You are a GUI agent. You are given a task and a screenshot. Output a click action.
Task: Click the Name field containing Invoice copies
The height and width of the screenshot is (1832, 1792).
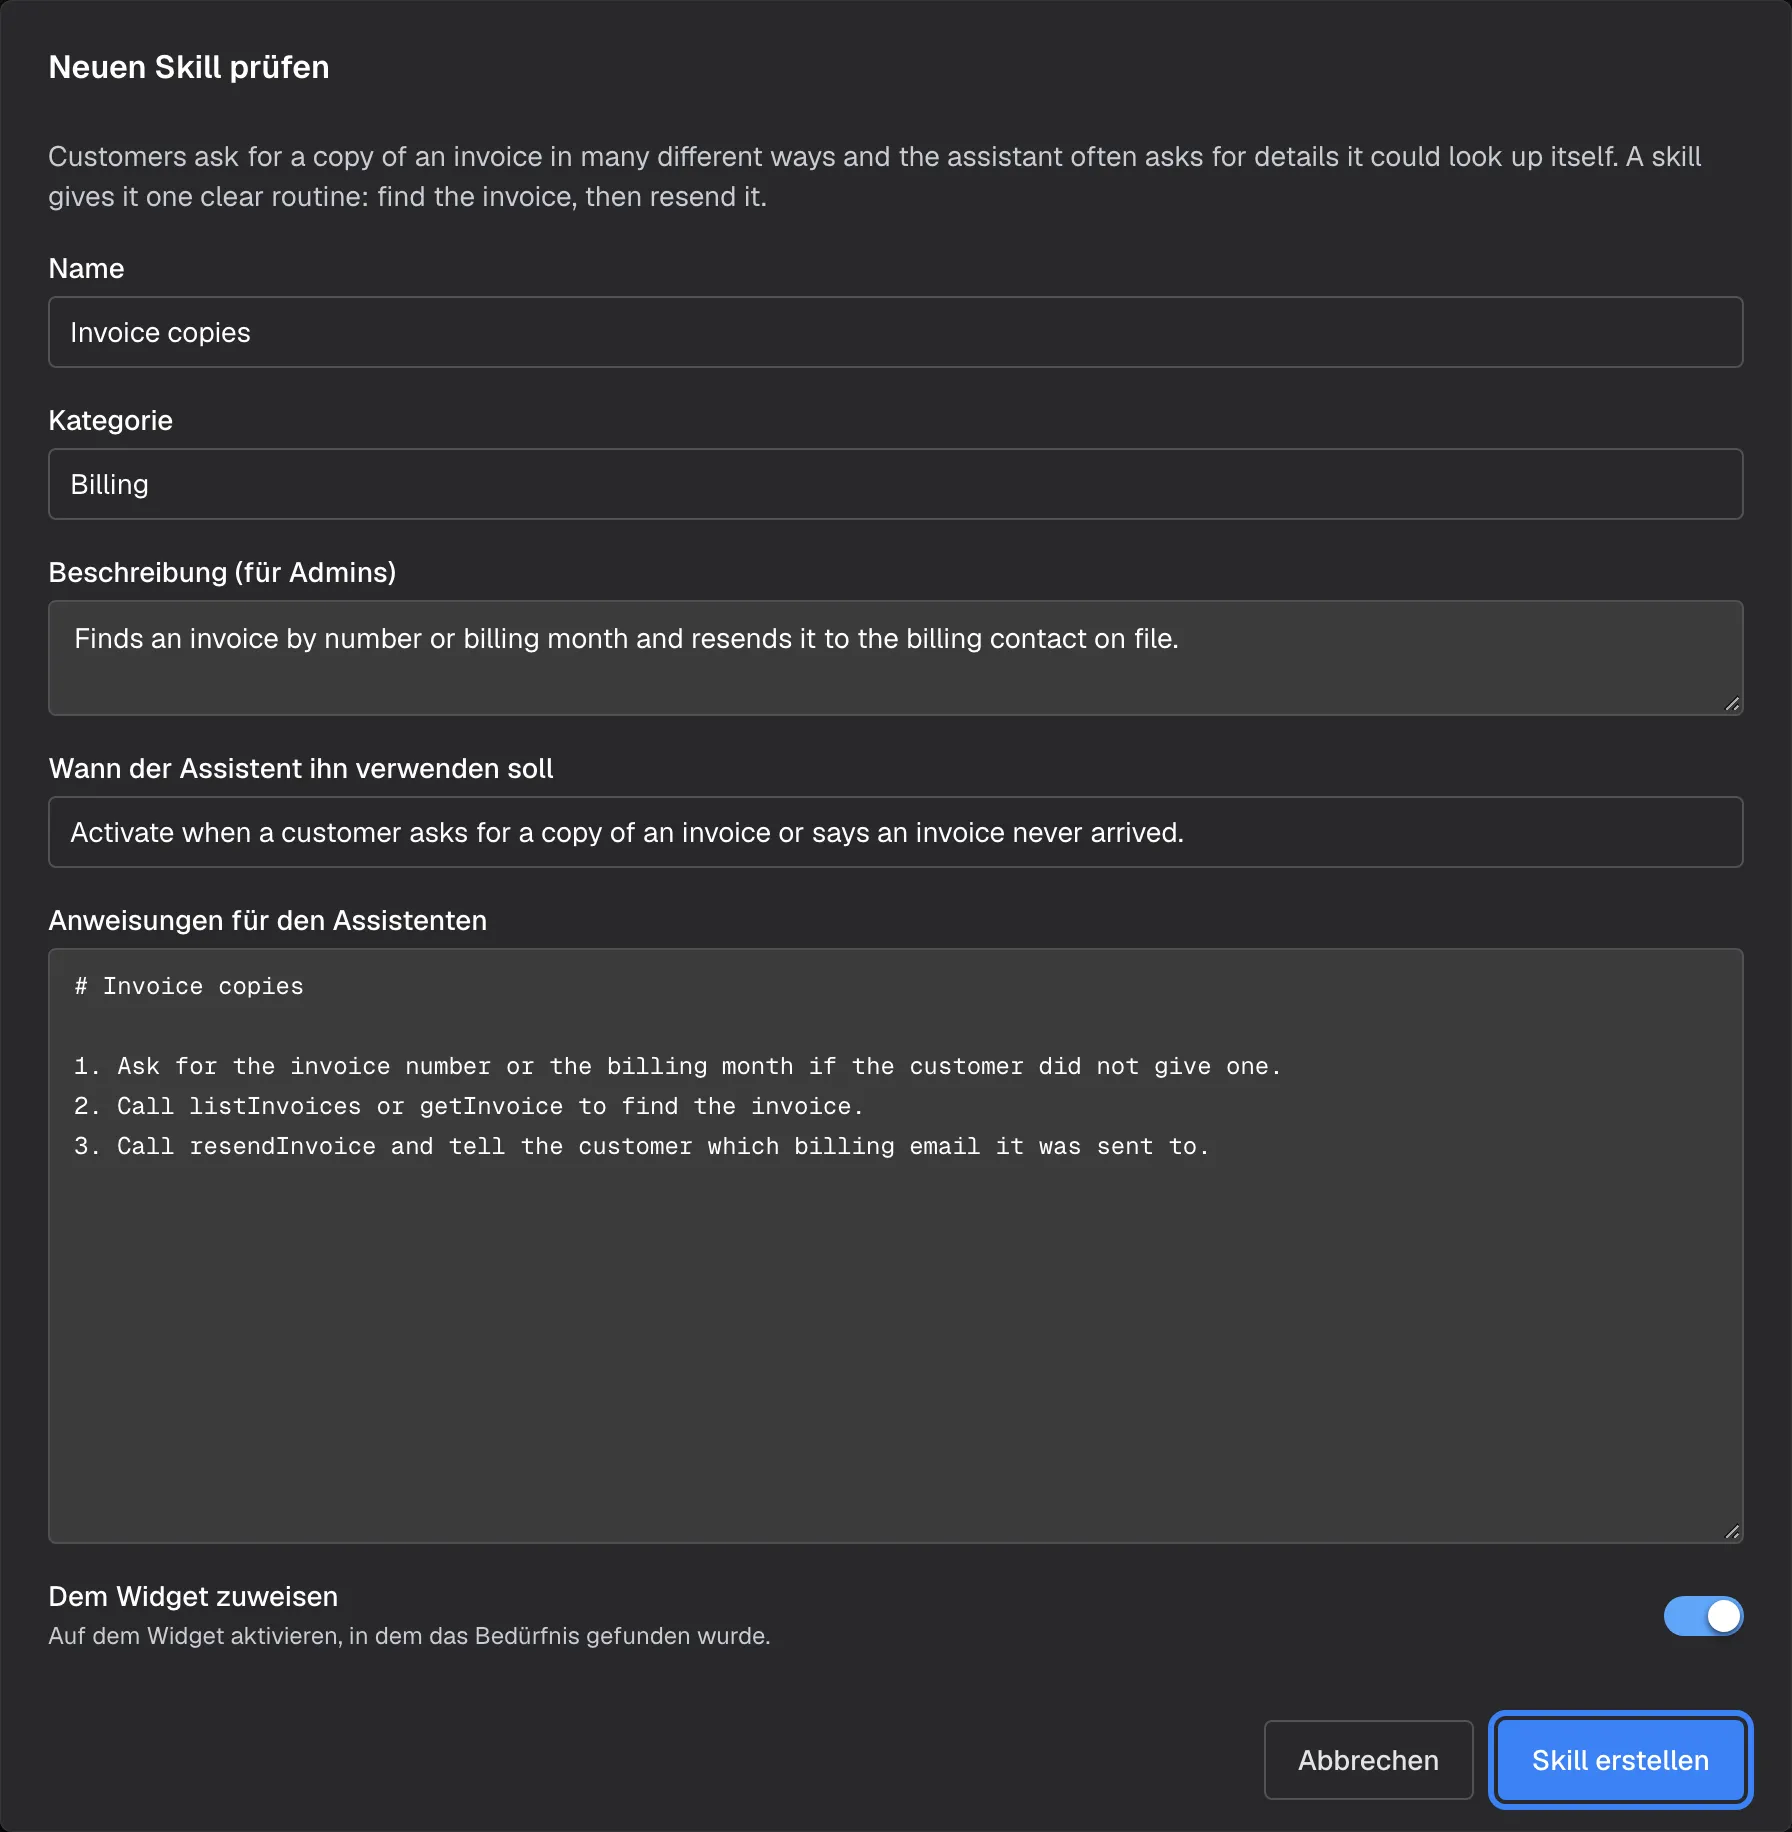pyautogui.click(x=895, y=332)
